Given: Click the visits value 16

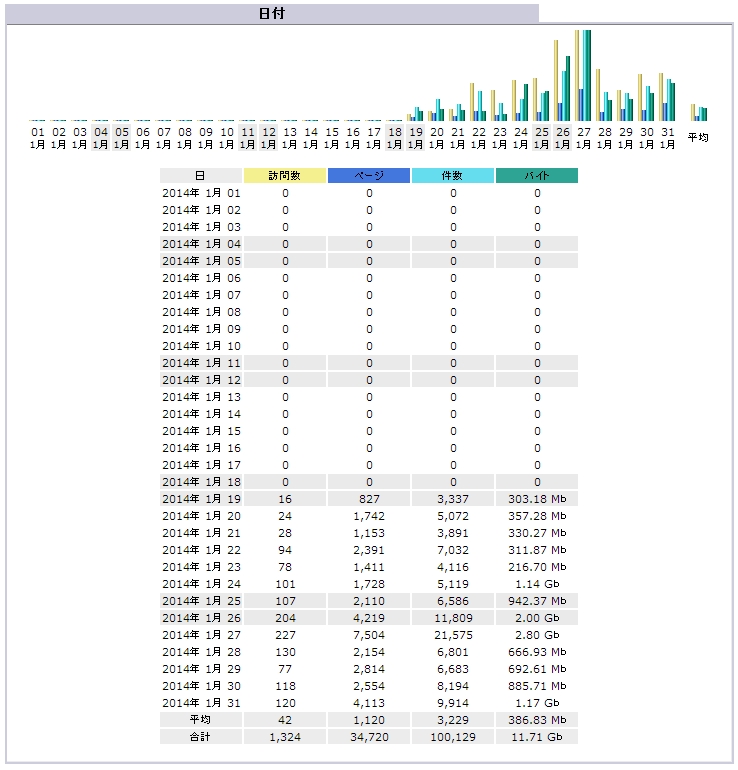Looking at the screenshot, I should point(285,499).
